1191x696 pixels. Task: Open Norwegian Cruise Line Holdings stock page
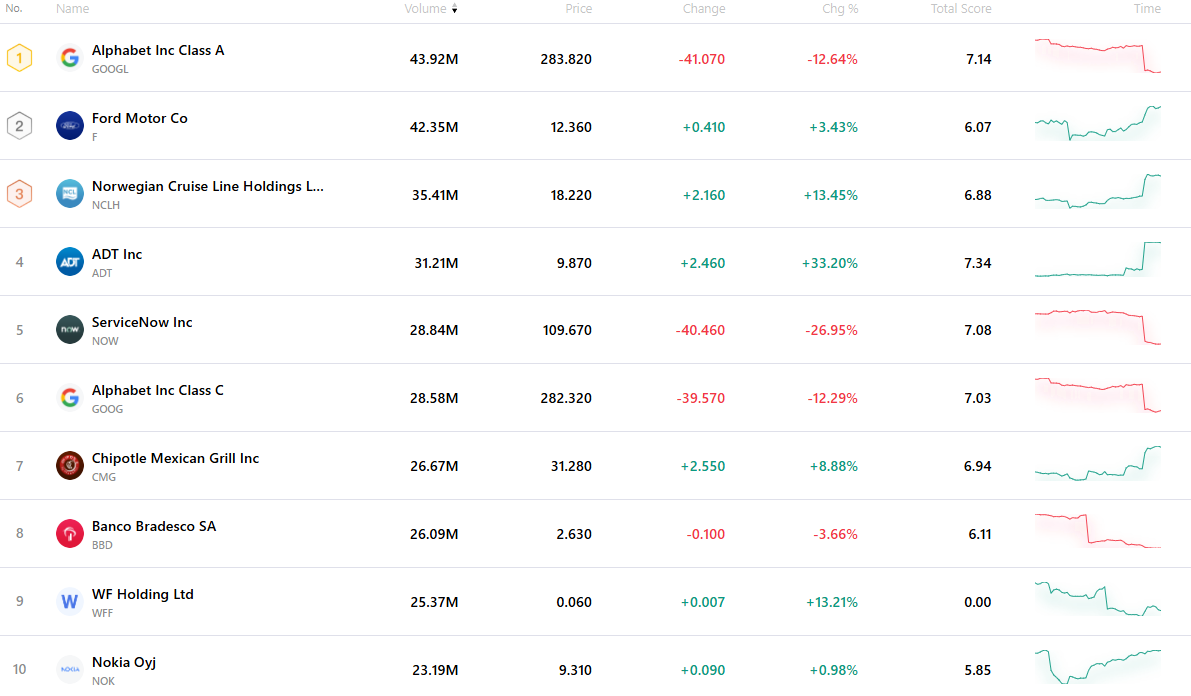tap(207, 186)
